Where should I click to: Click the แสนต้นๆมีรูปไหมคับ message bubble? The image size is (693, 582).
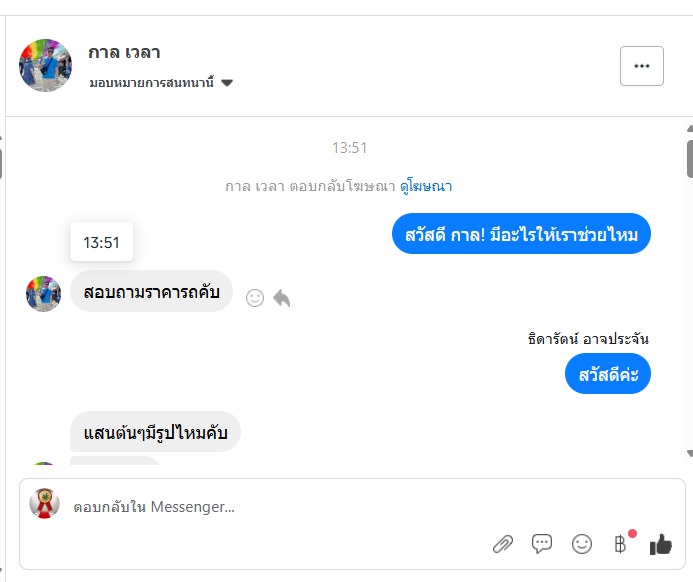pos(155,432)
